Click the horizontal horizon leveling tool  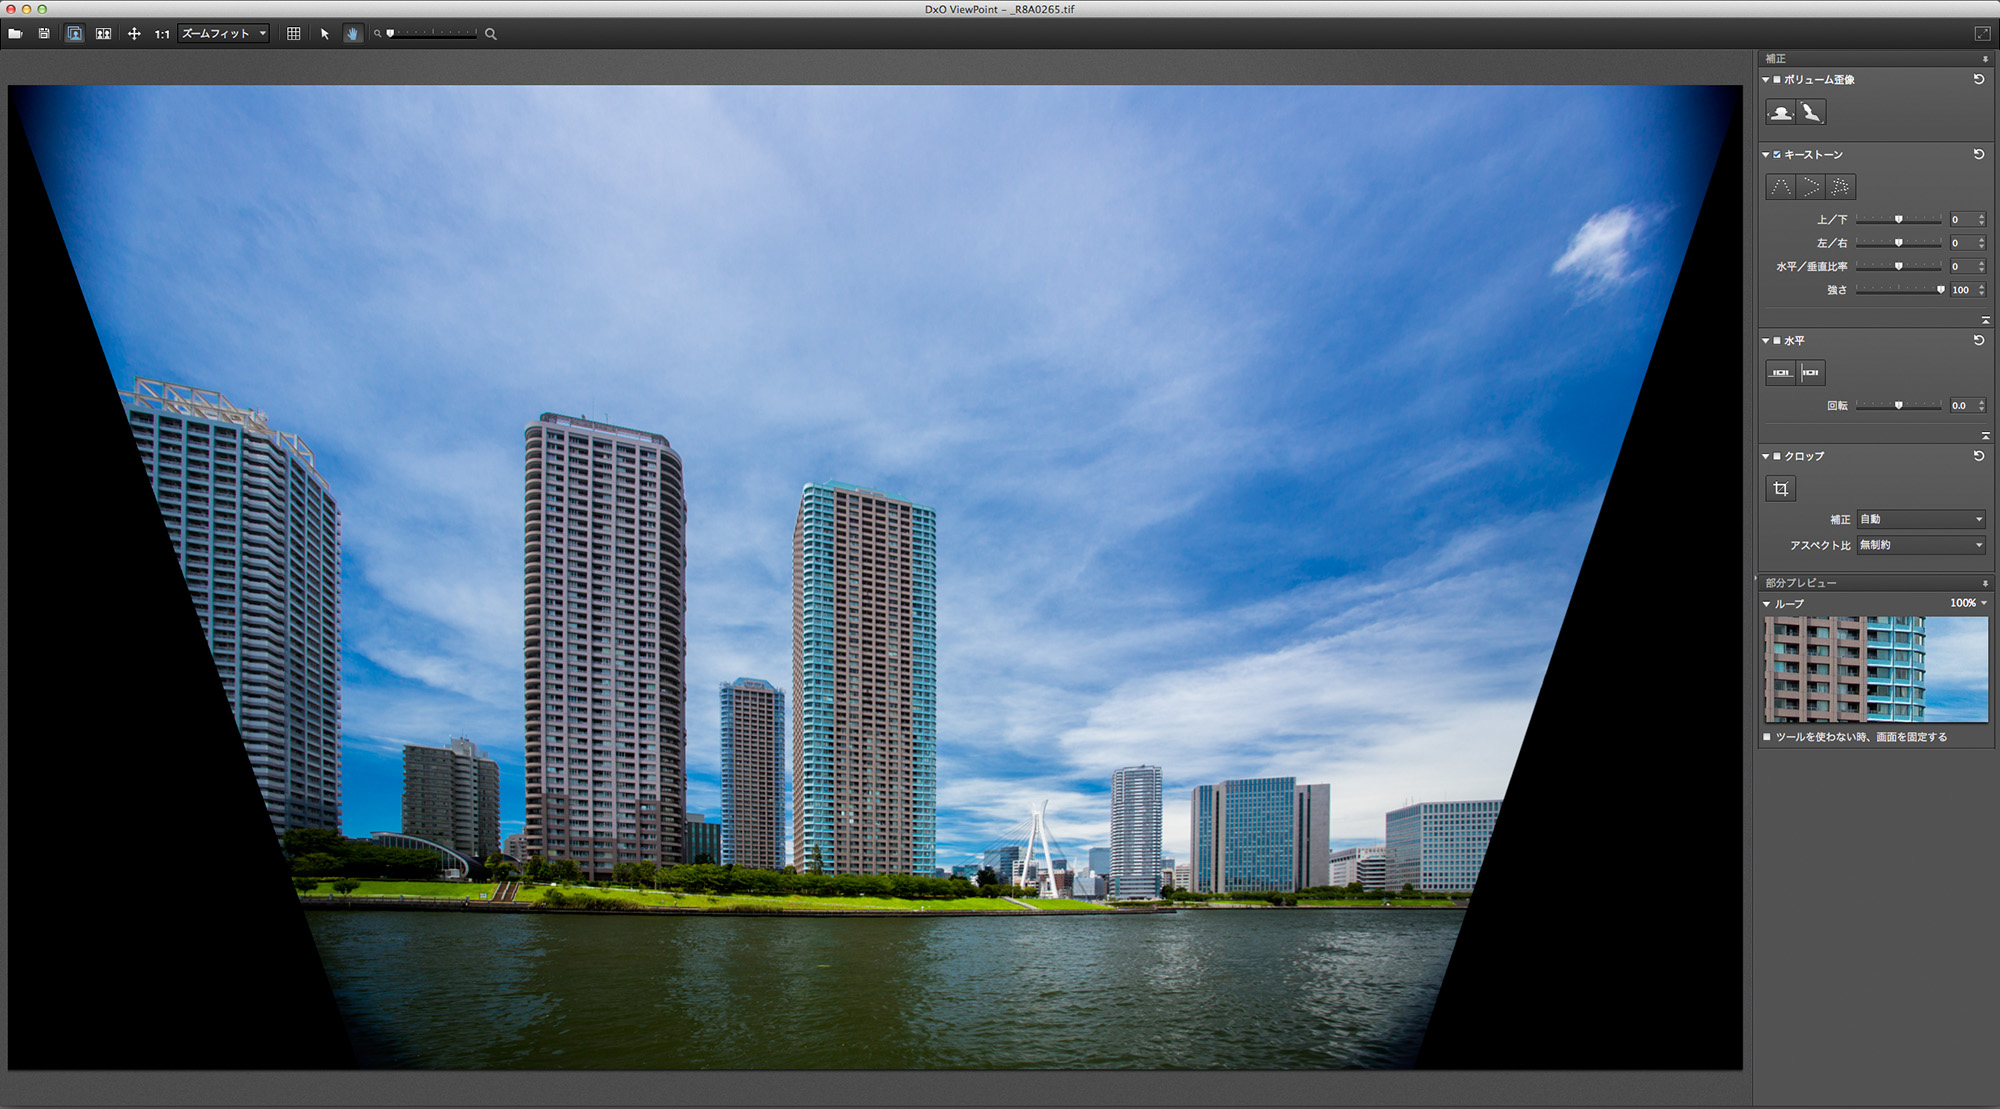(x=1780, y=373)
